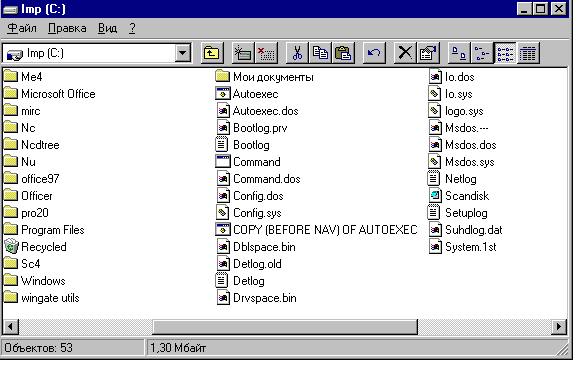Click the Map Network Drive toolbar icon

[243, 53]
